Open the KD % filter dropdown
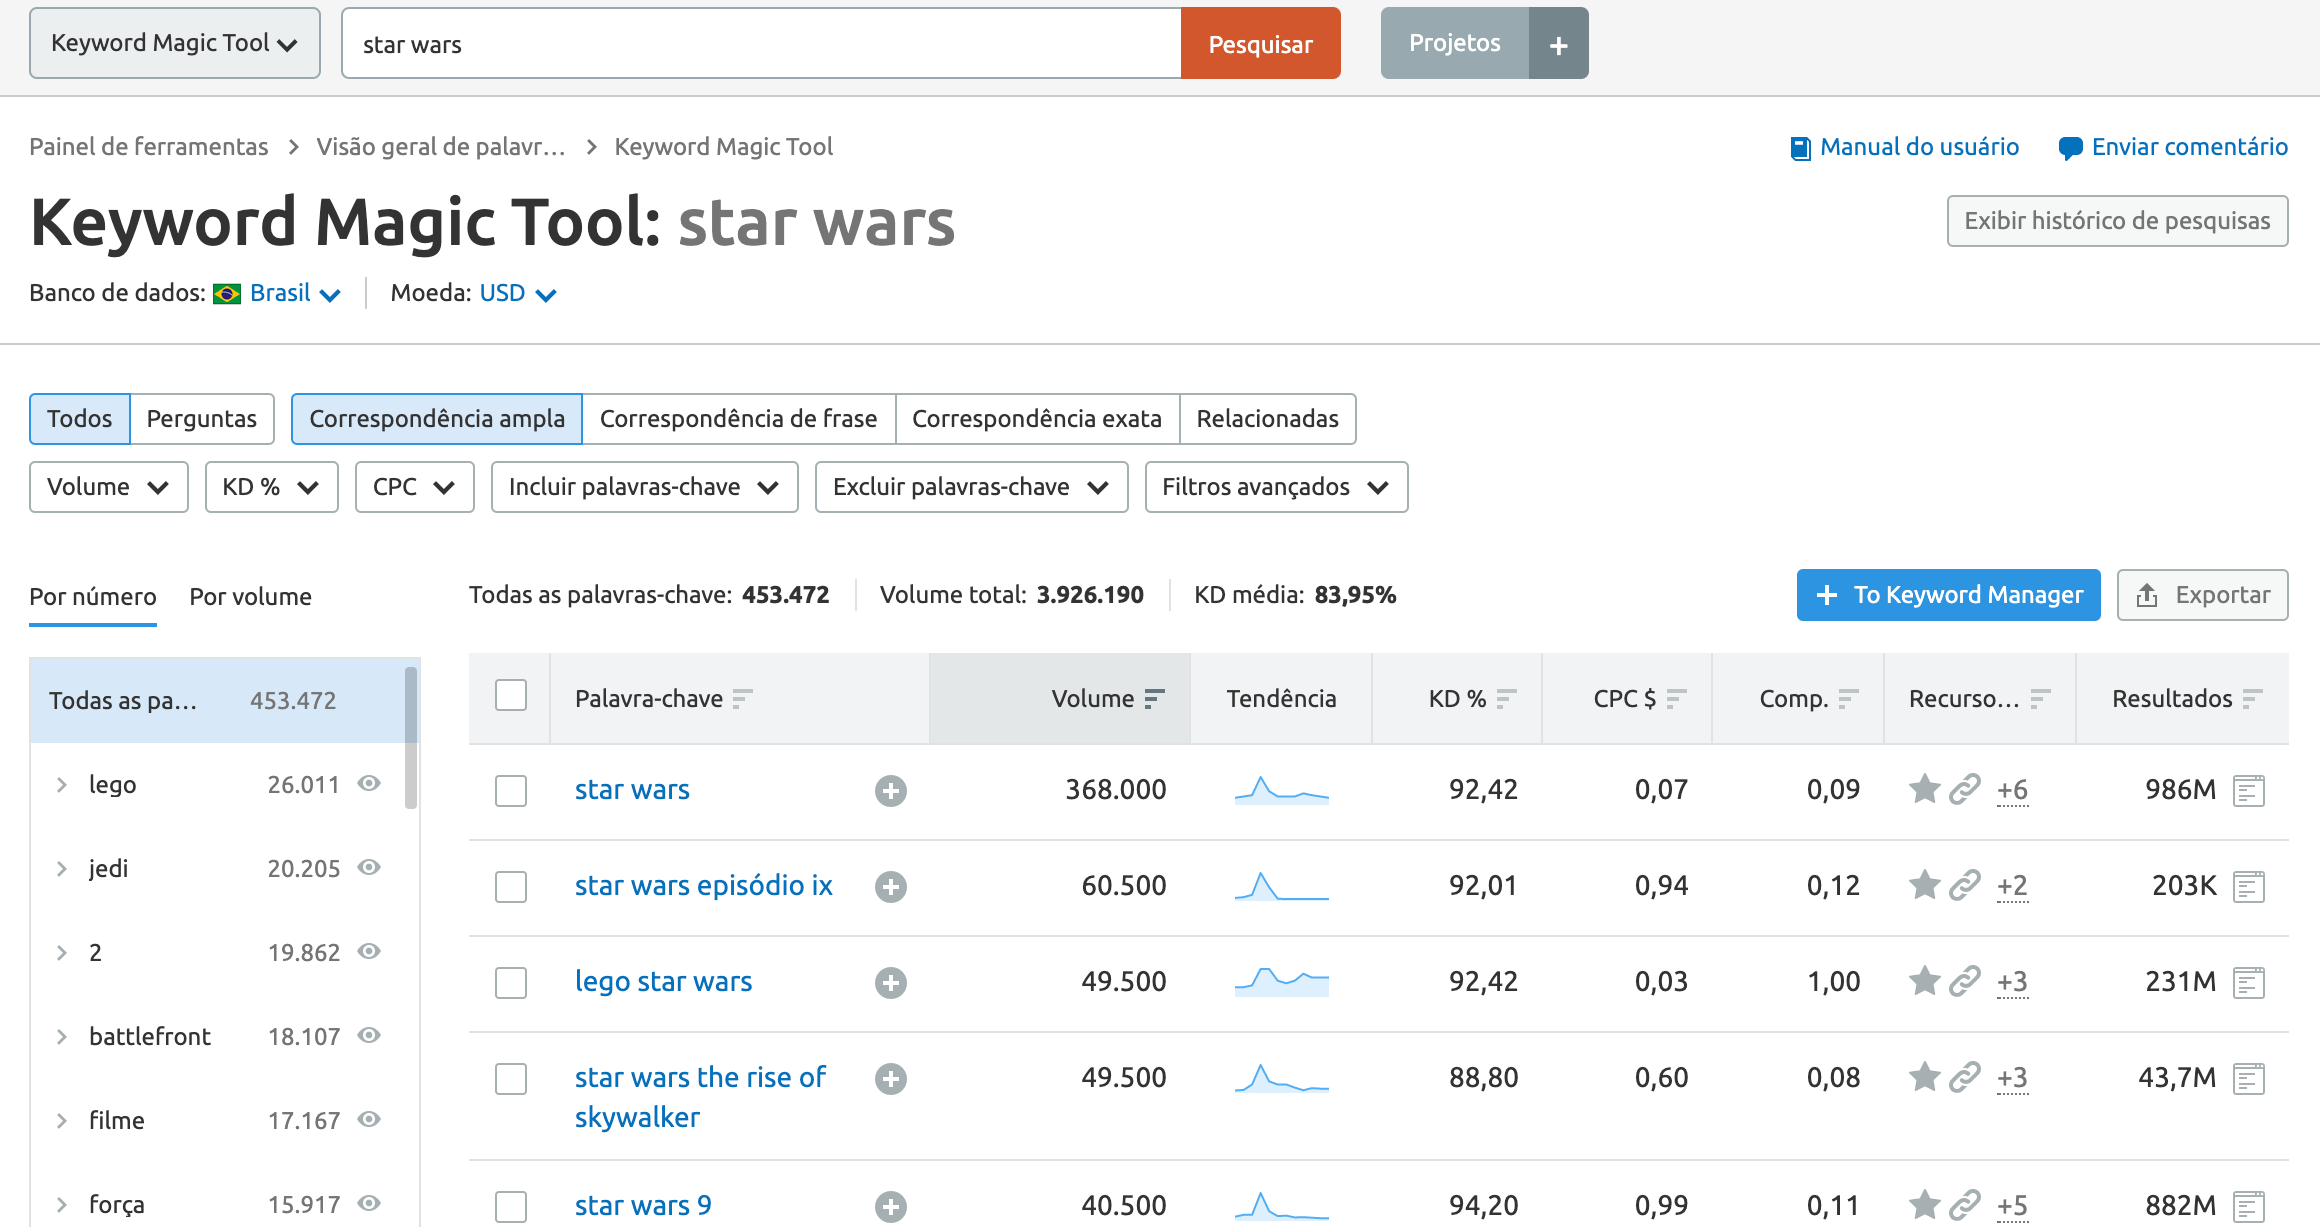This screenshot has width=2320, height=1227. 272,487
